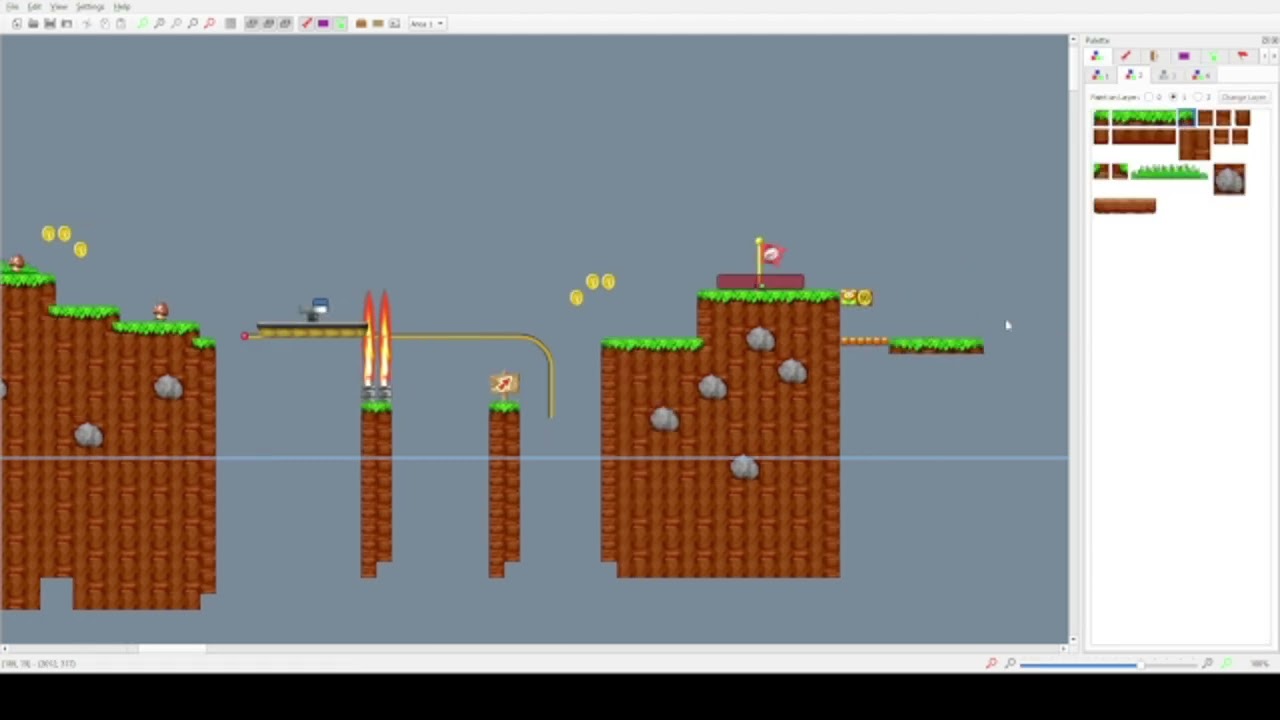Open the Help menu
The height and width of the screenshot is (720, 1280).
pyautogui.click(x=121, y=7)
